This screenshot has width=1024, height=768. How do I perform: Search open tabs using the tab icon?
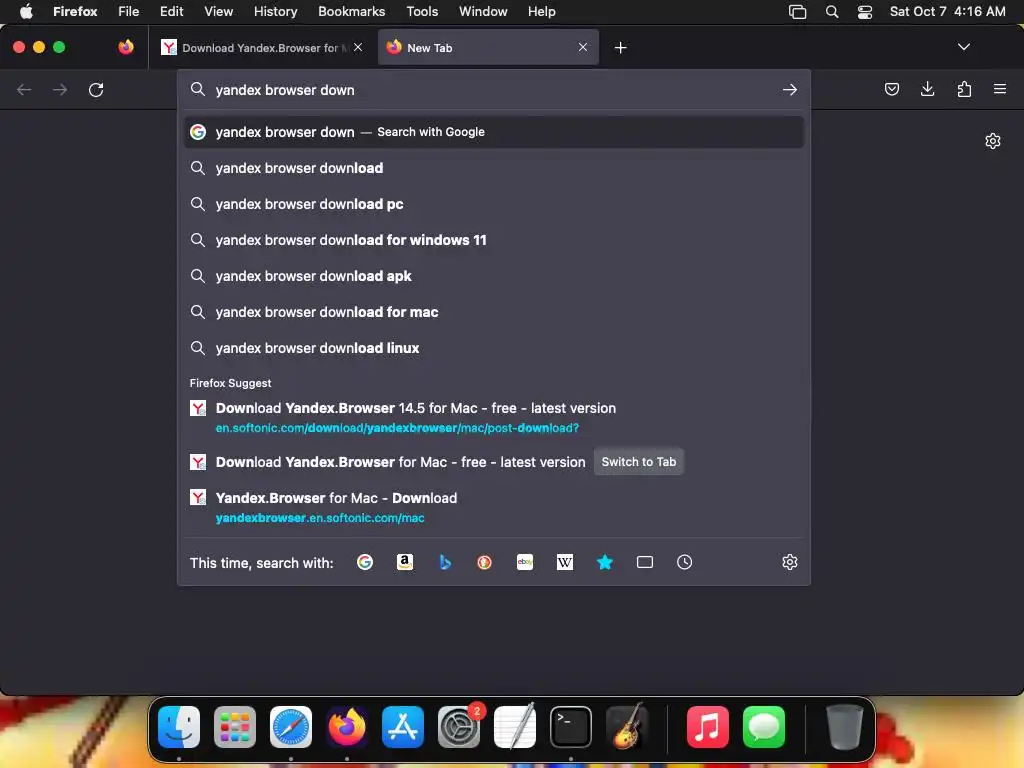pos(645,562)
